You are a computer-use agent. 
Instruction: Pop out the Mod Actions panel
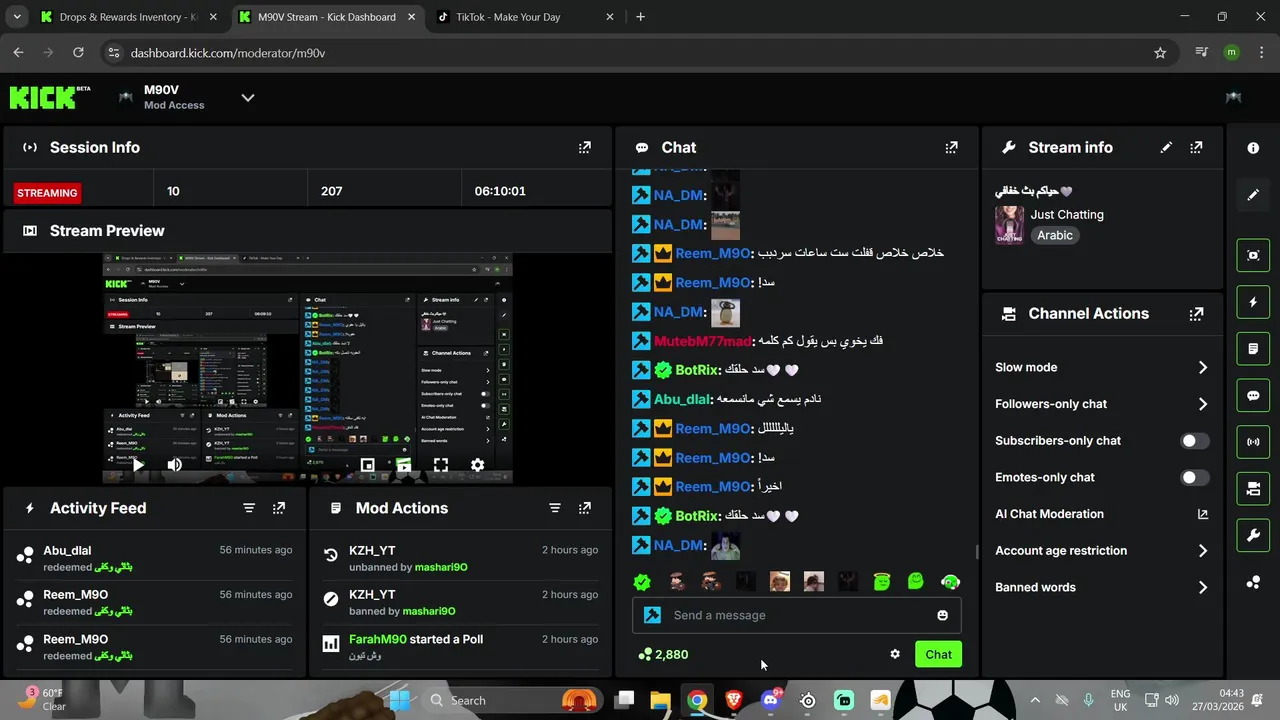(585, 508)
